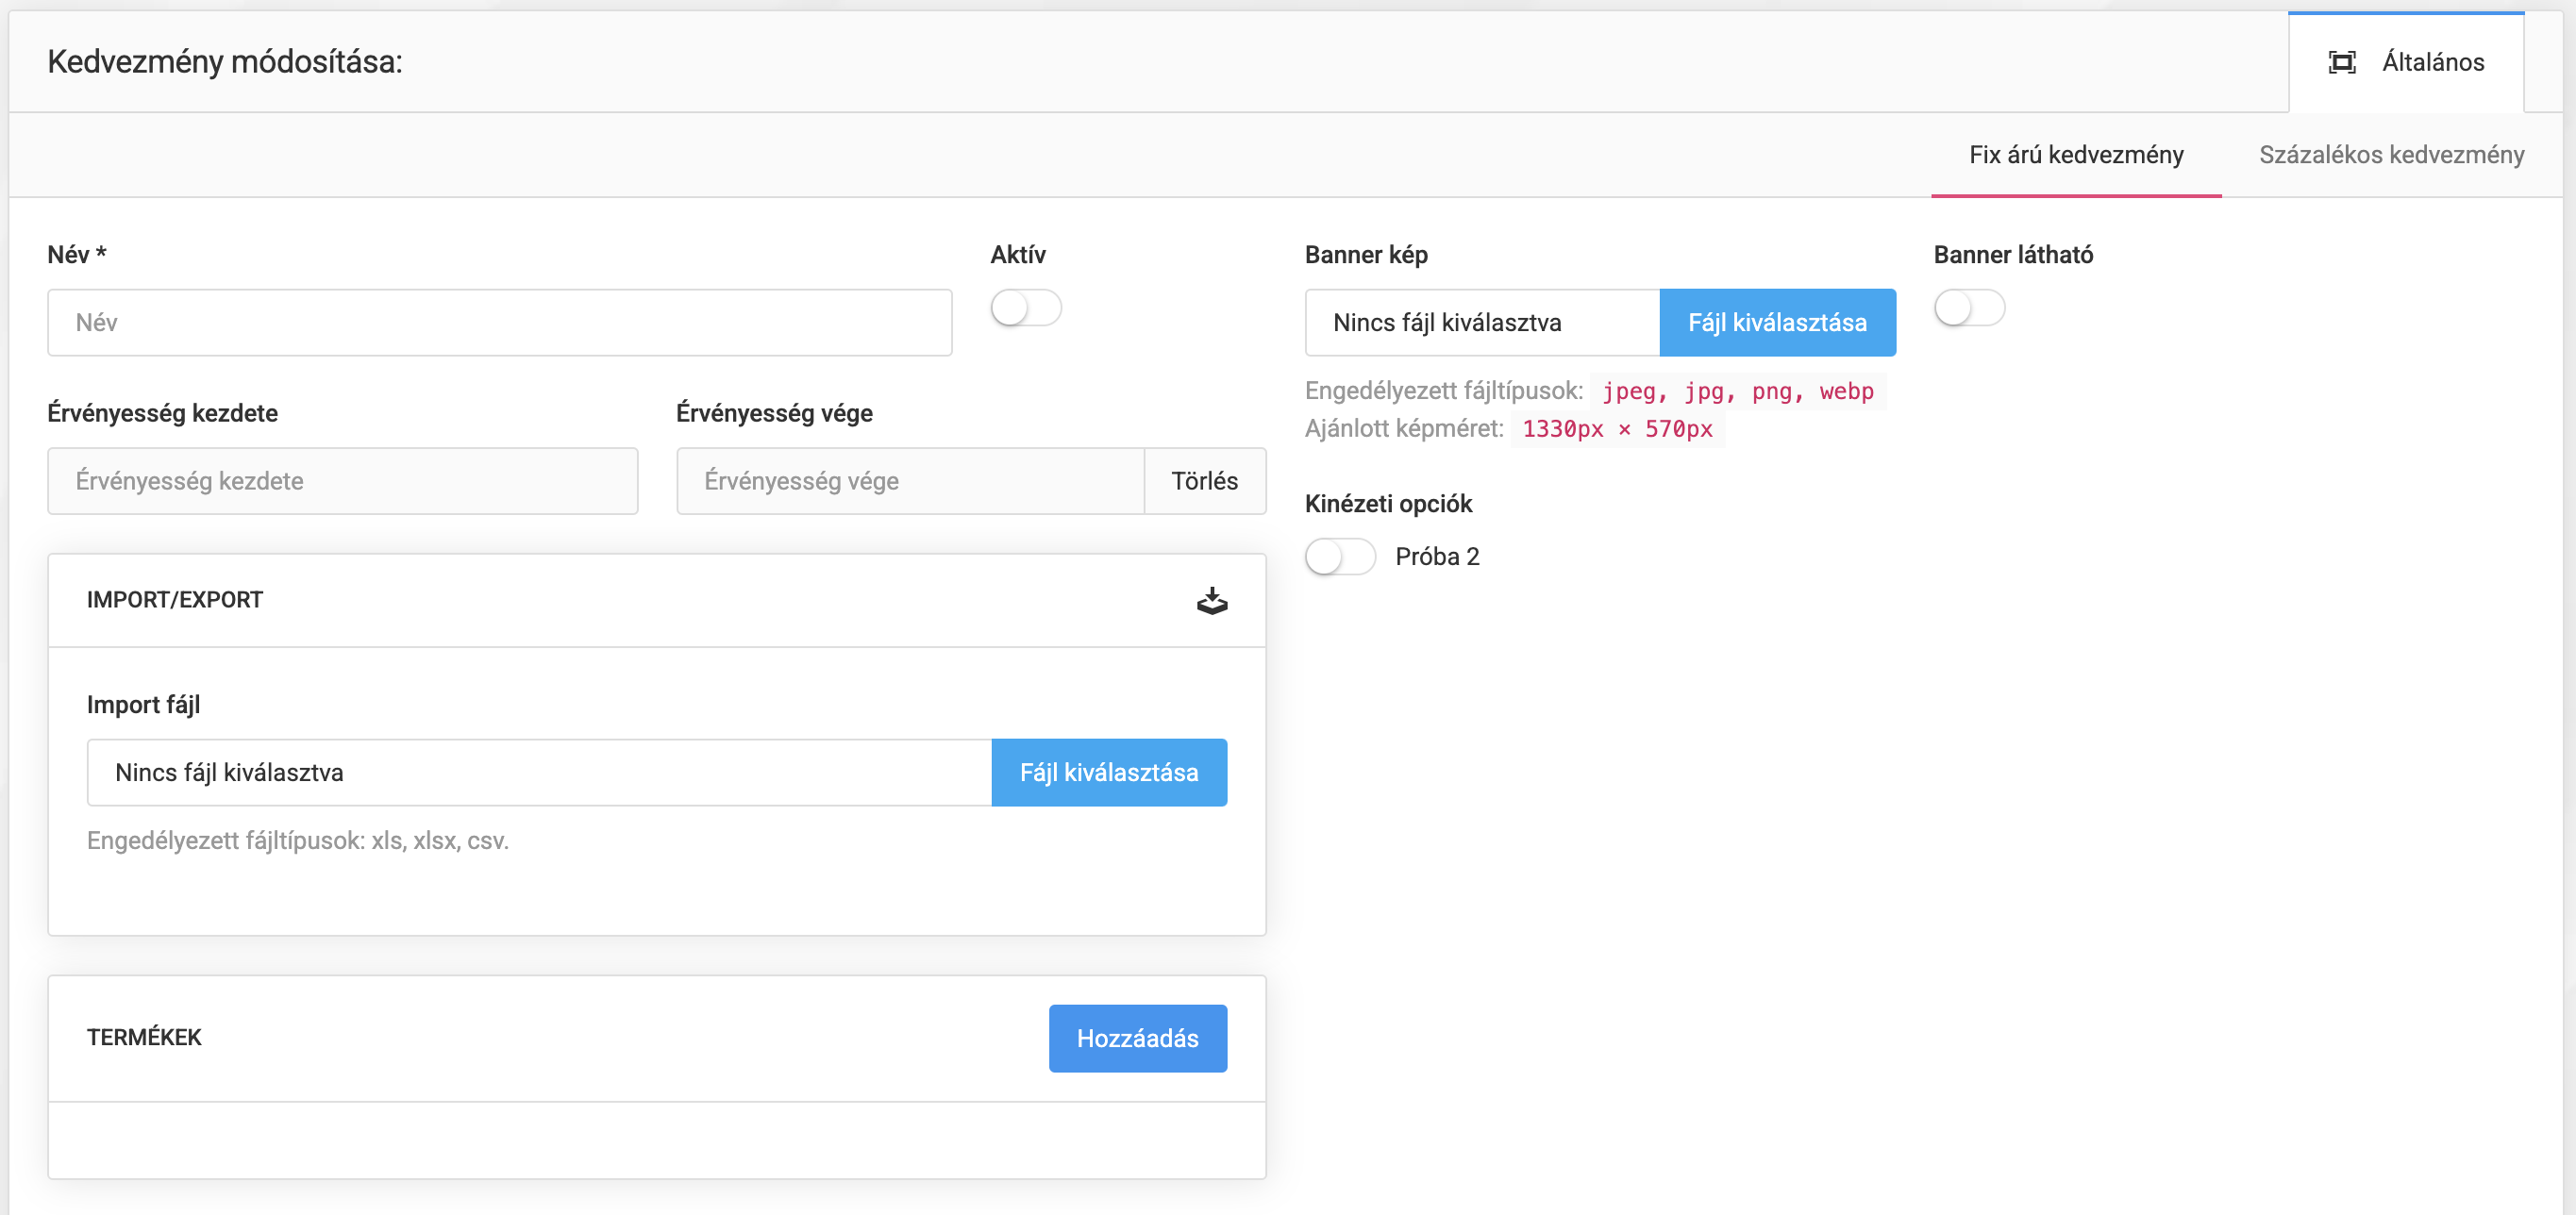Select the Fix árú kedvezmény tab

point(2076,155)
